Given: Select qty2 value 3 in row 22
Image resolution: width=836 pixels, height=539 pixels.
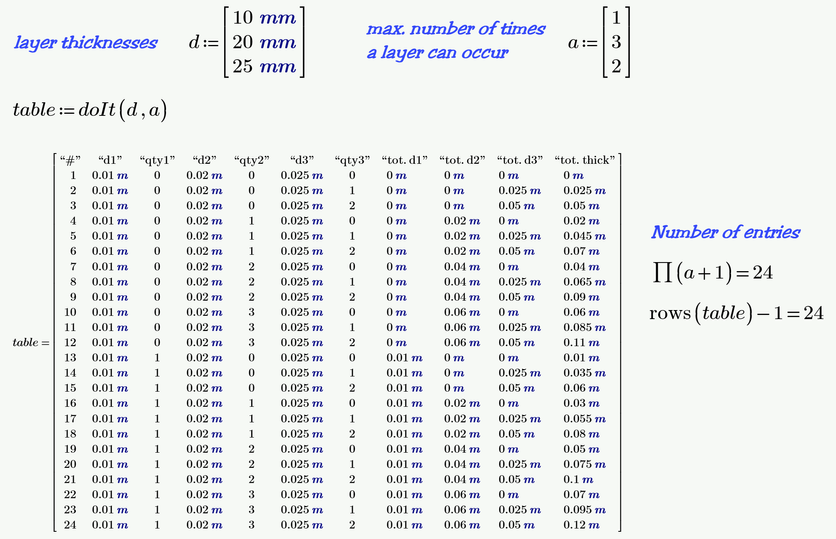Looking at the screenshot, I should (x=252, y=494).
